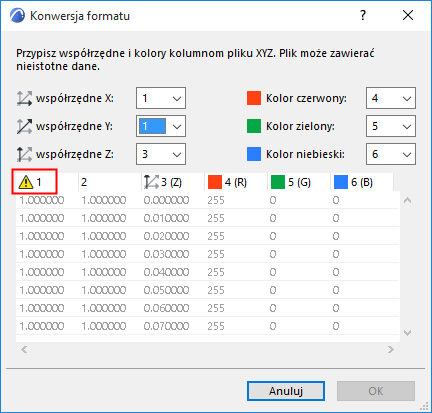Click the cell value 0.020000

(166, 236)
